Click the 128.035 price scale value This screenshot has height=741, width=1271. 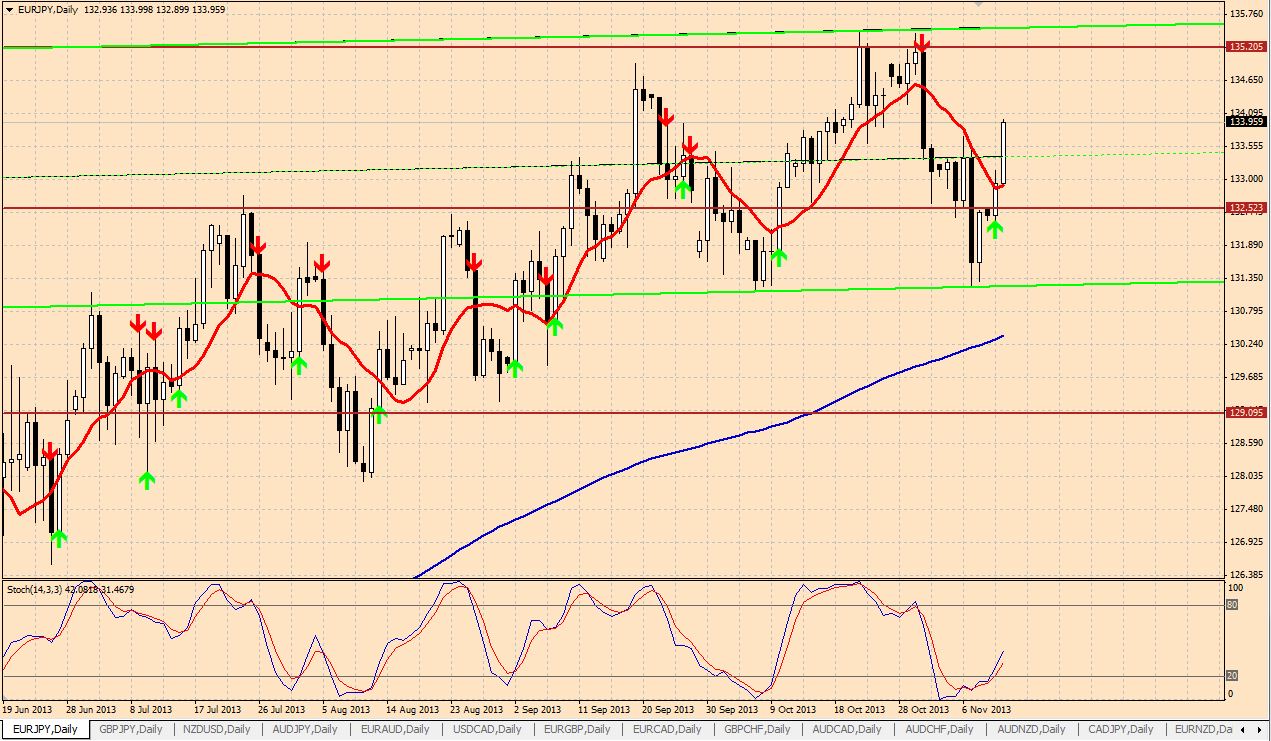[x=1245, y=476]
